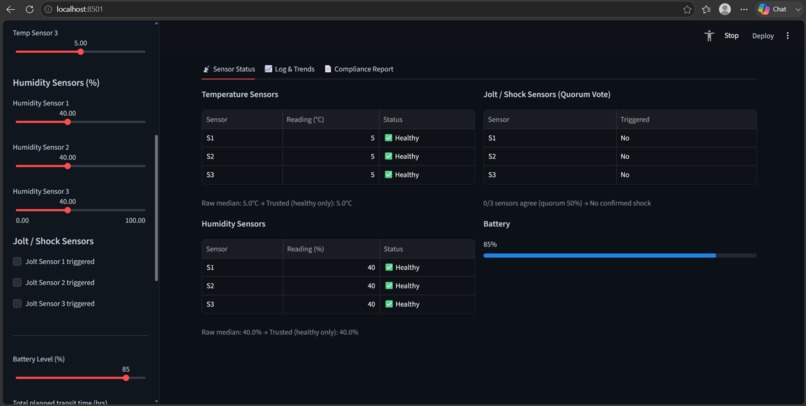The height and width of the screenshot is (406, 806).
Task: Stop the running Streamlit script
Action: tap(731, 35)
